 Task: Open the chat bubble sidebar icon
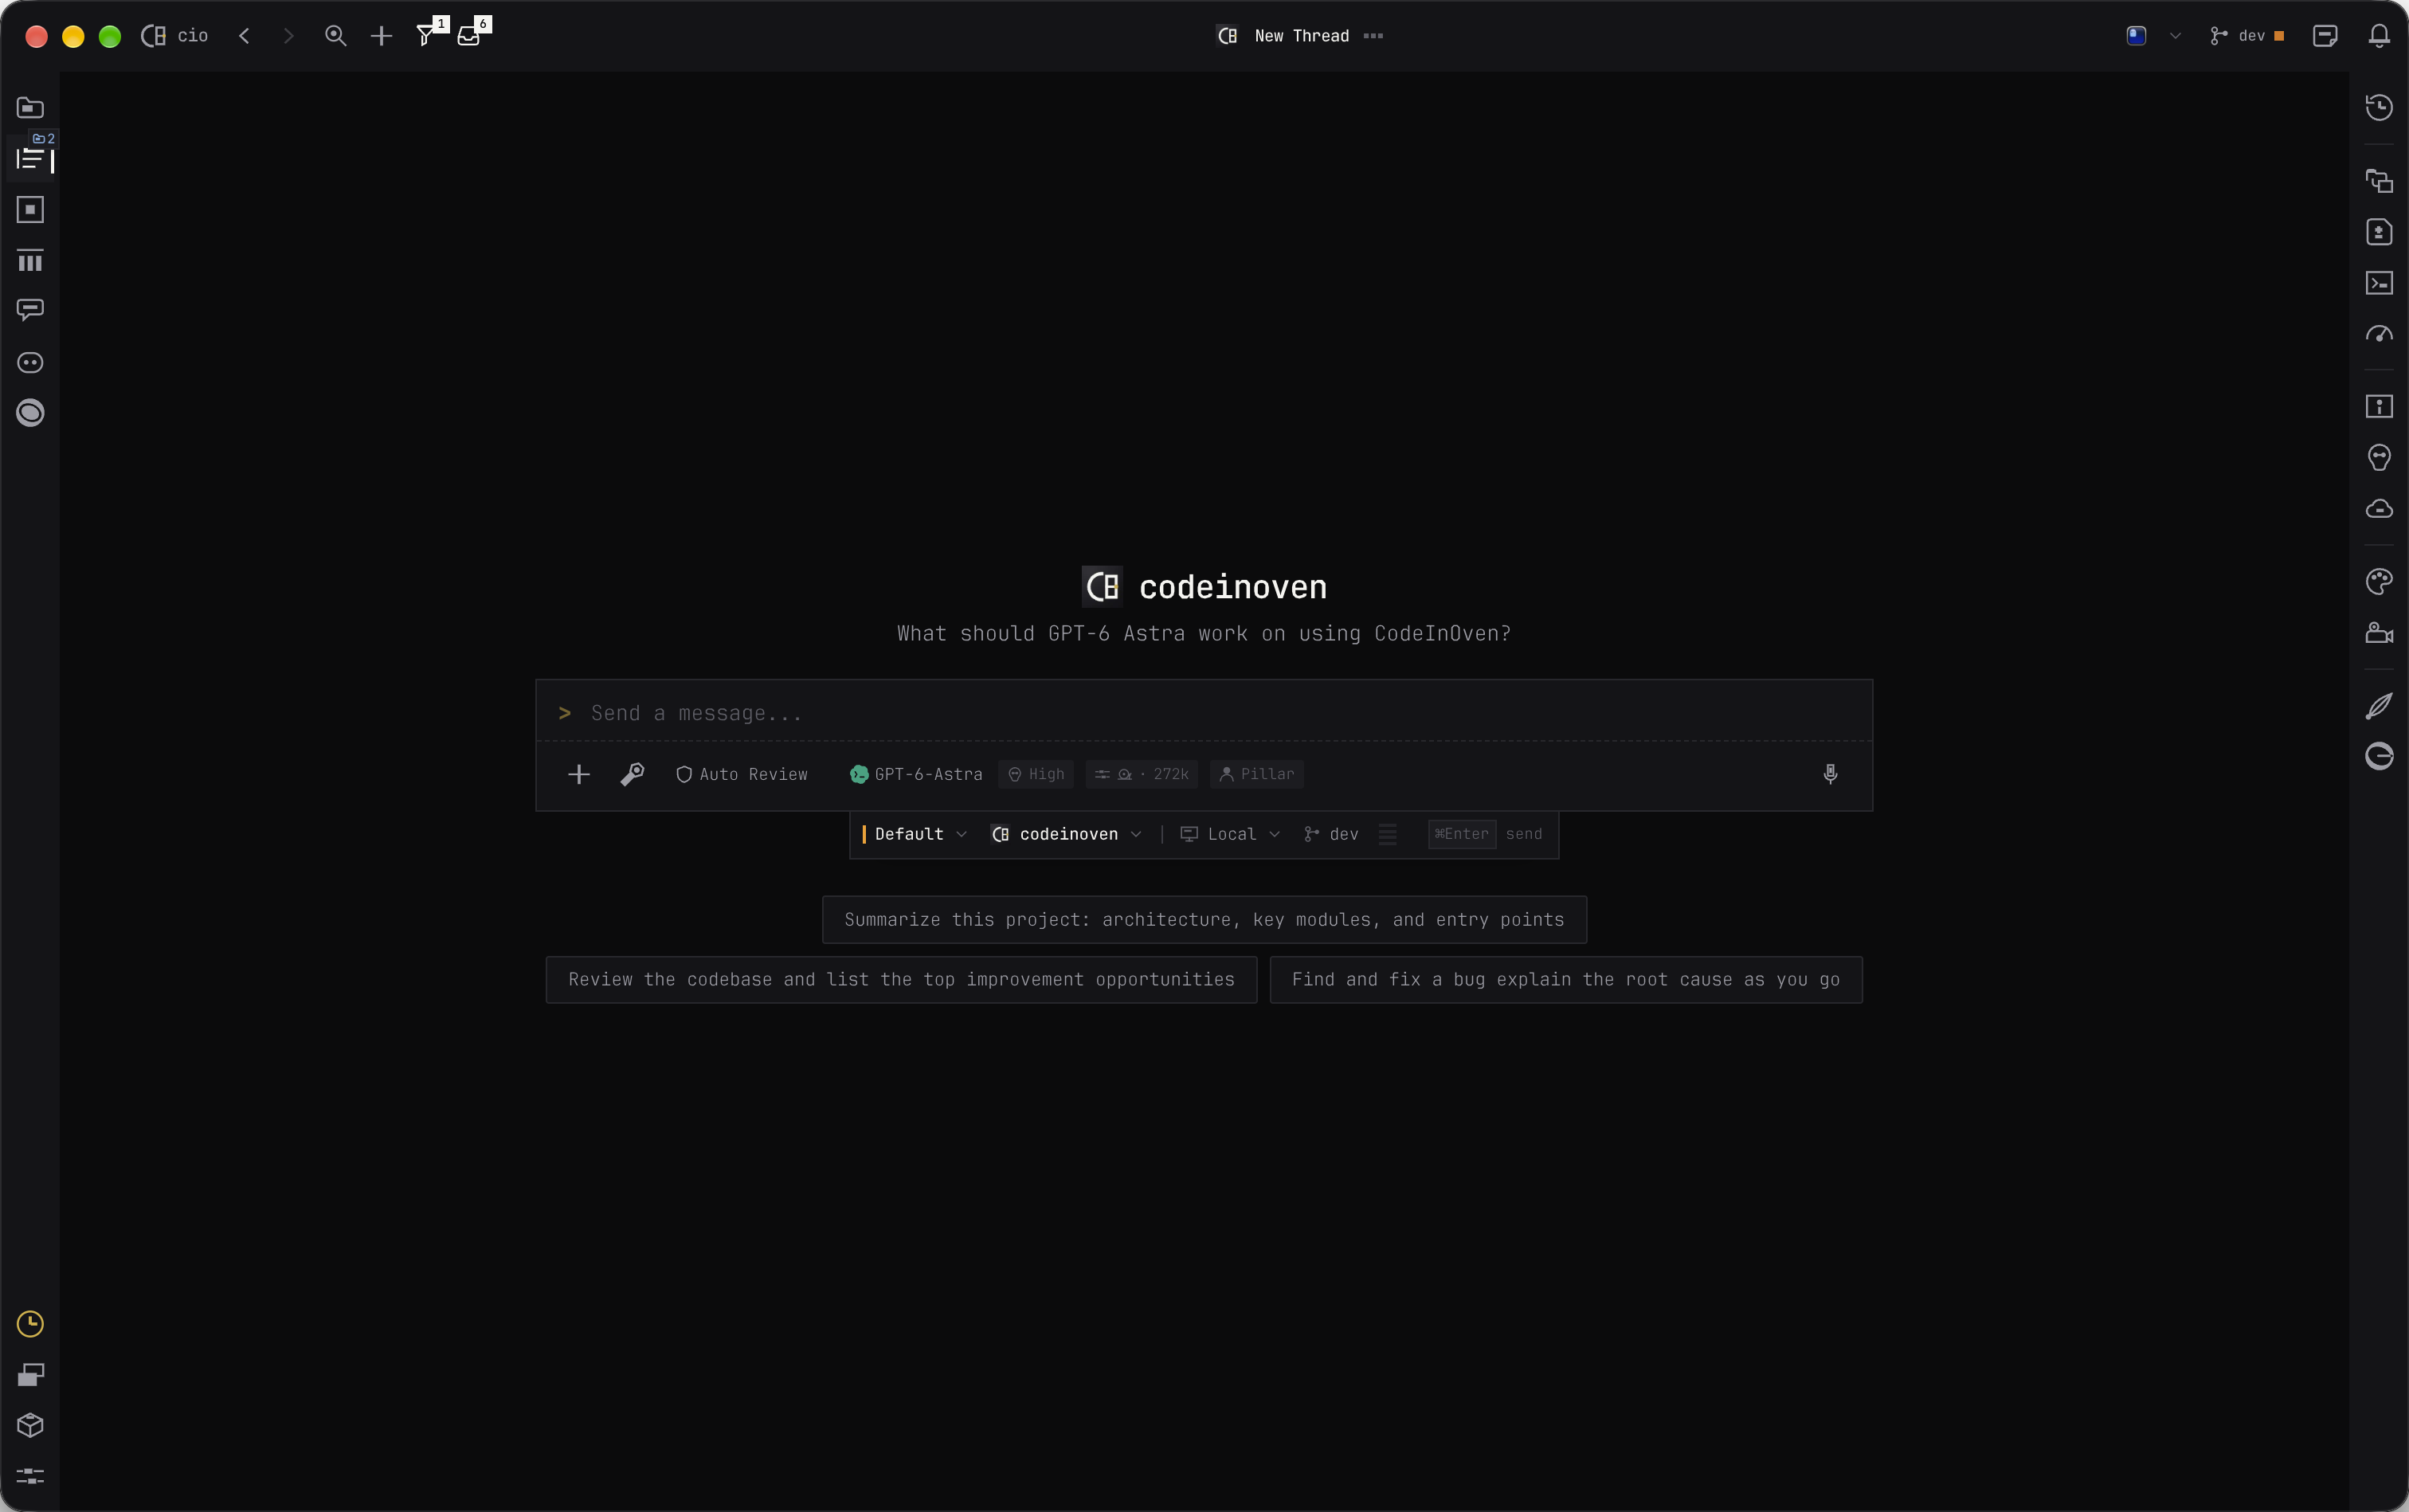[30, 310]
